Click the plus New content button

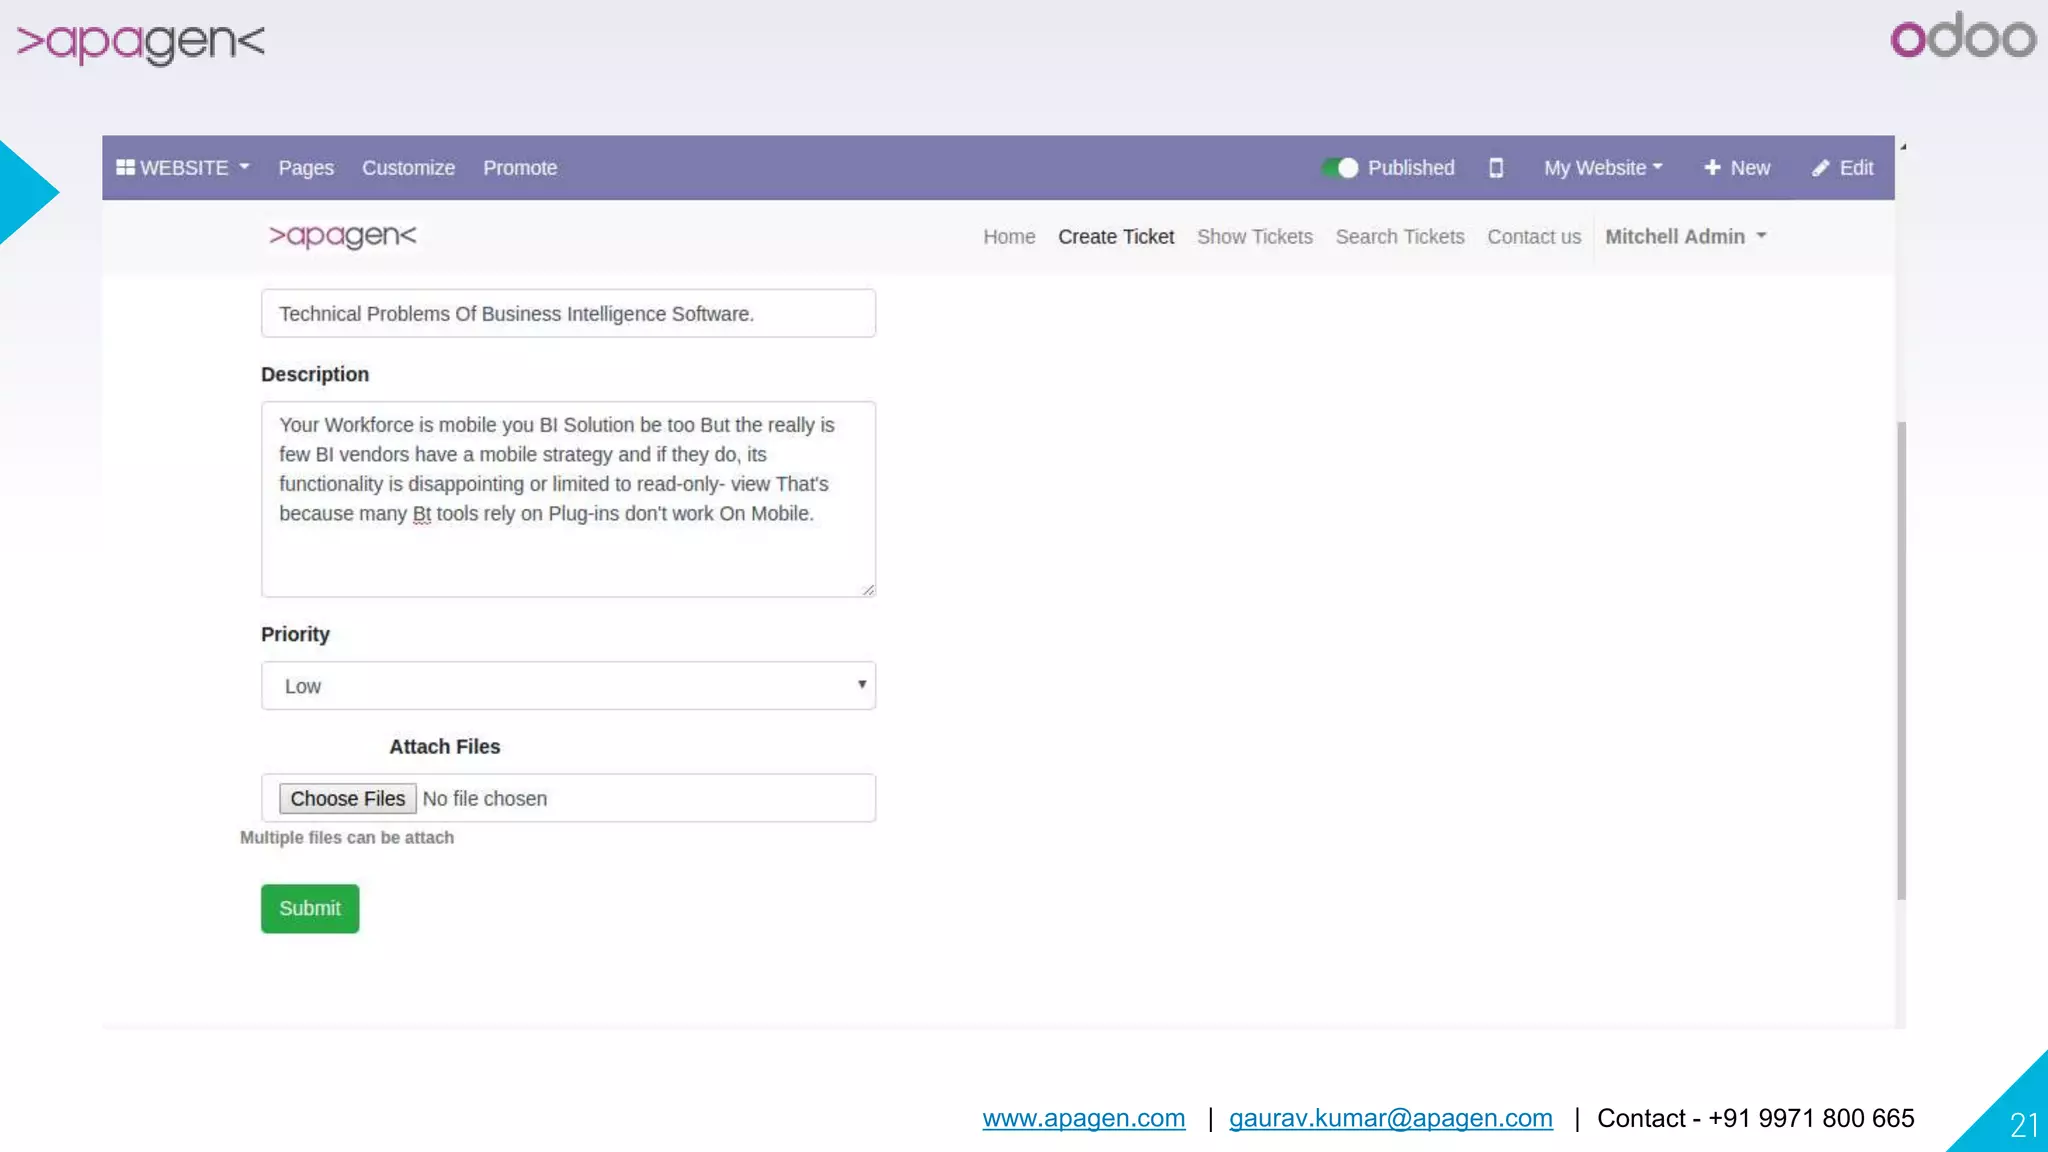(x=1737, y=168)
